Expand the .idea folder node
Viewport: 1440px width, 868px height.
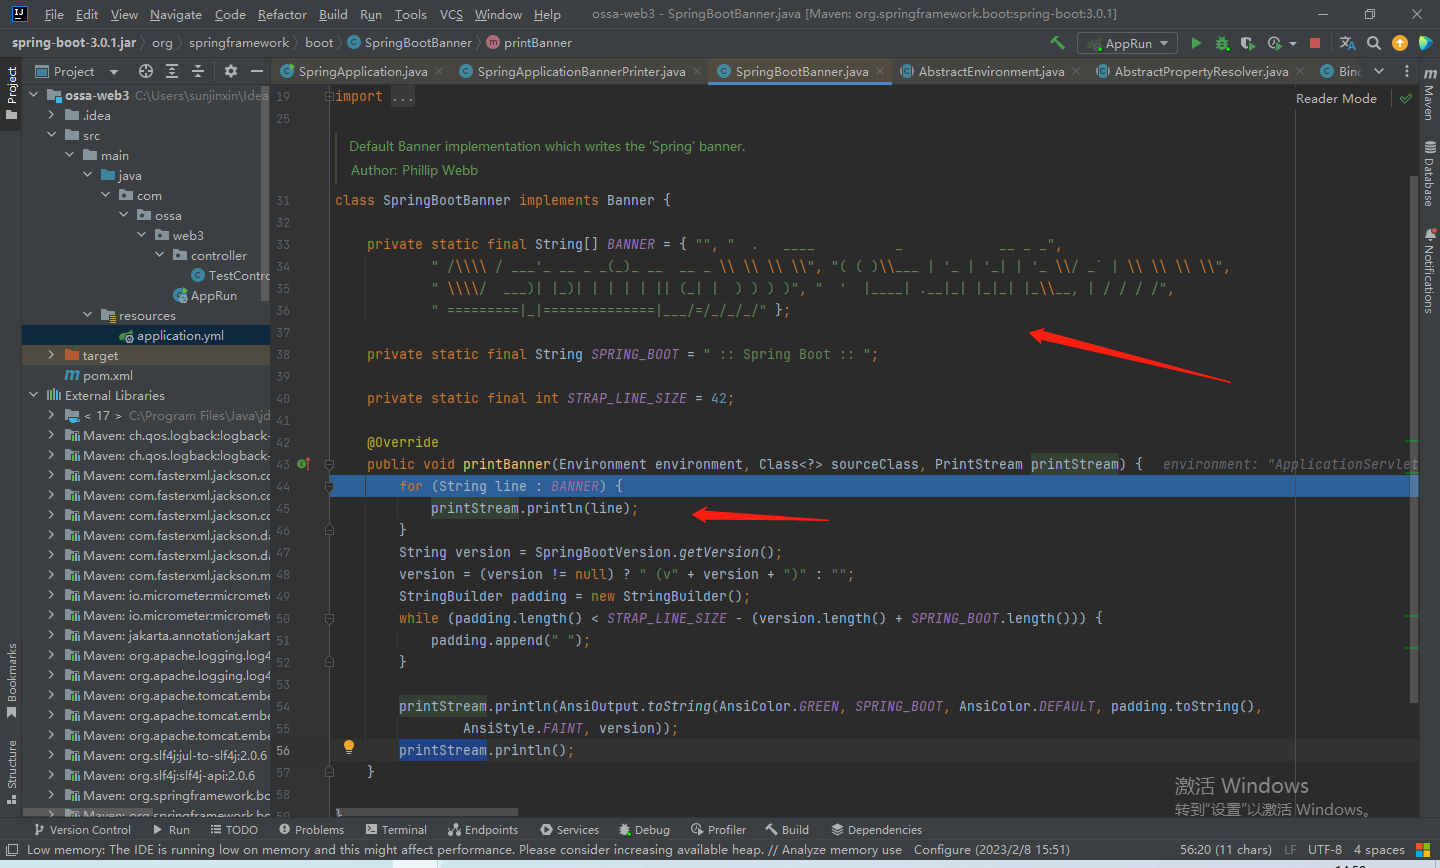point(51,115)
